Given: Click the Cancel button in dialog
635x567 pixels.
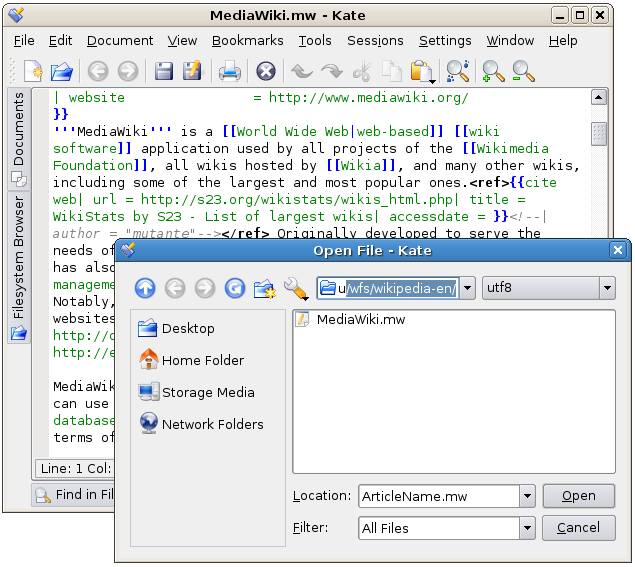Looking at the screenshot, I should click(x=579, y=528).
